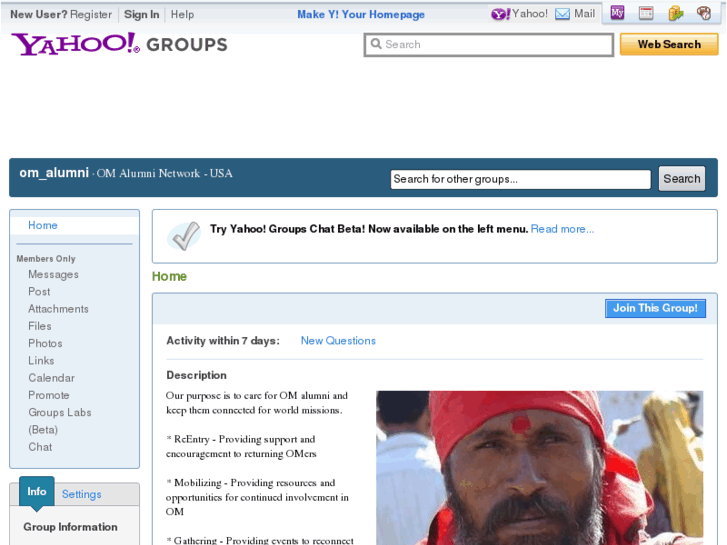727x545 pixels.
Task: Open Calendar in the sidebar menu
Action: tap(51, 378)
